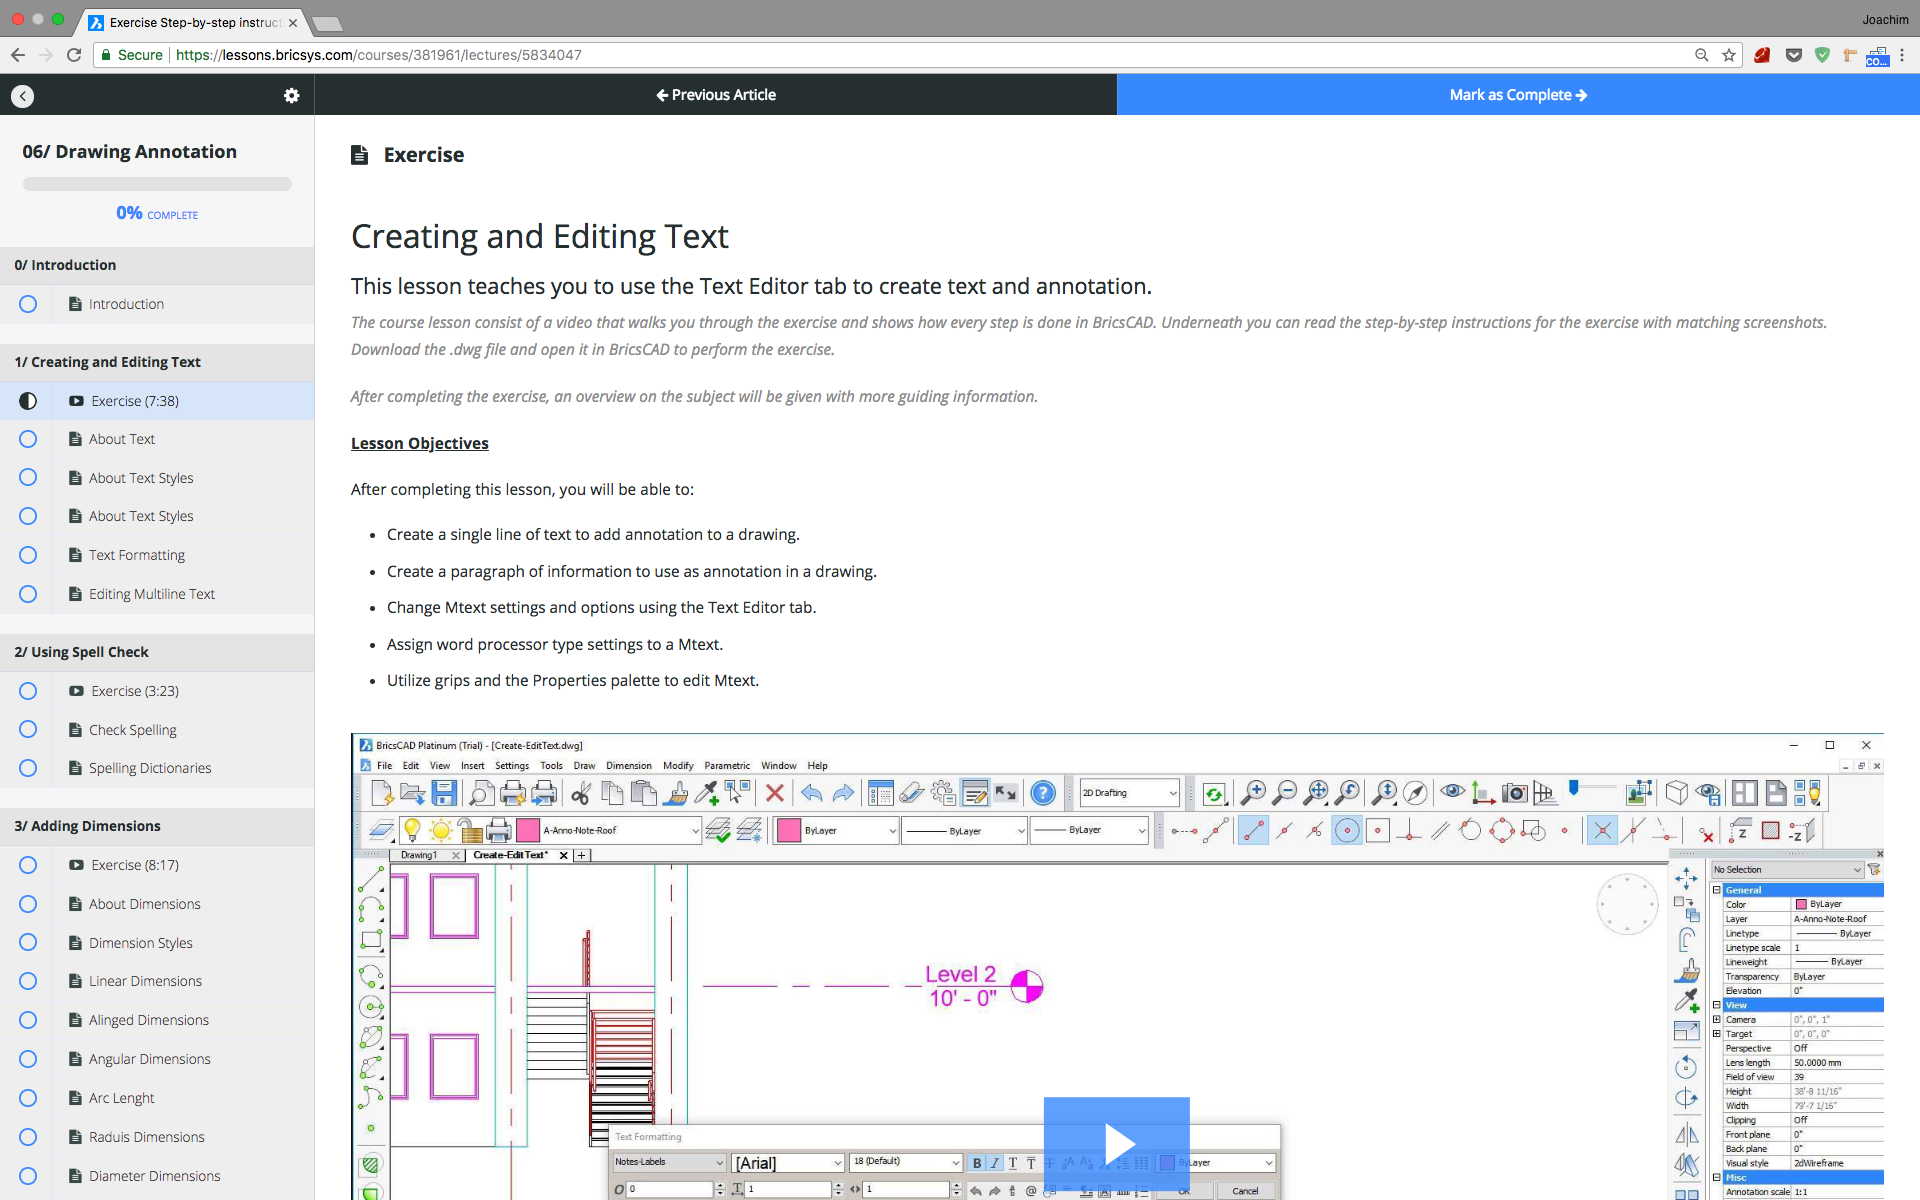Open the Exercise (7:38) lesson
This screenshot has width=1920, height=1200.
coord(135,401)
